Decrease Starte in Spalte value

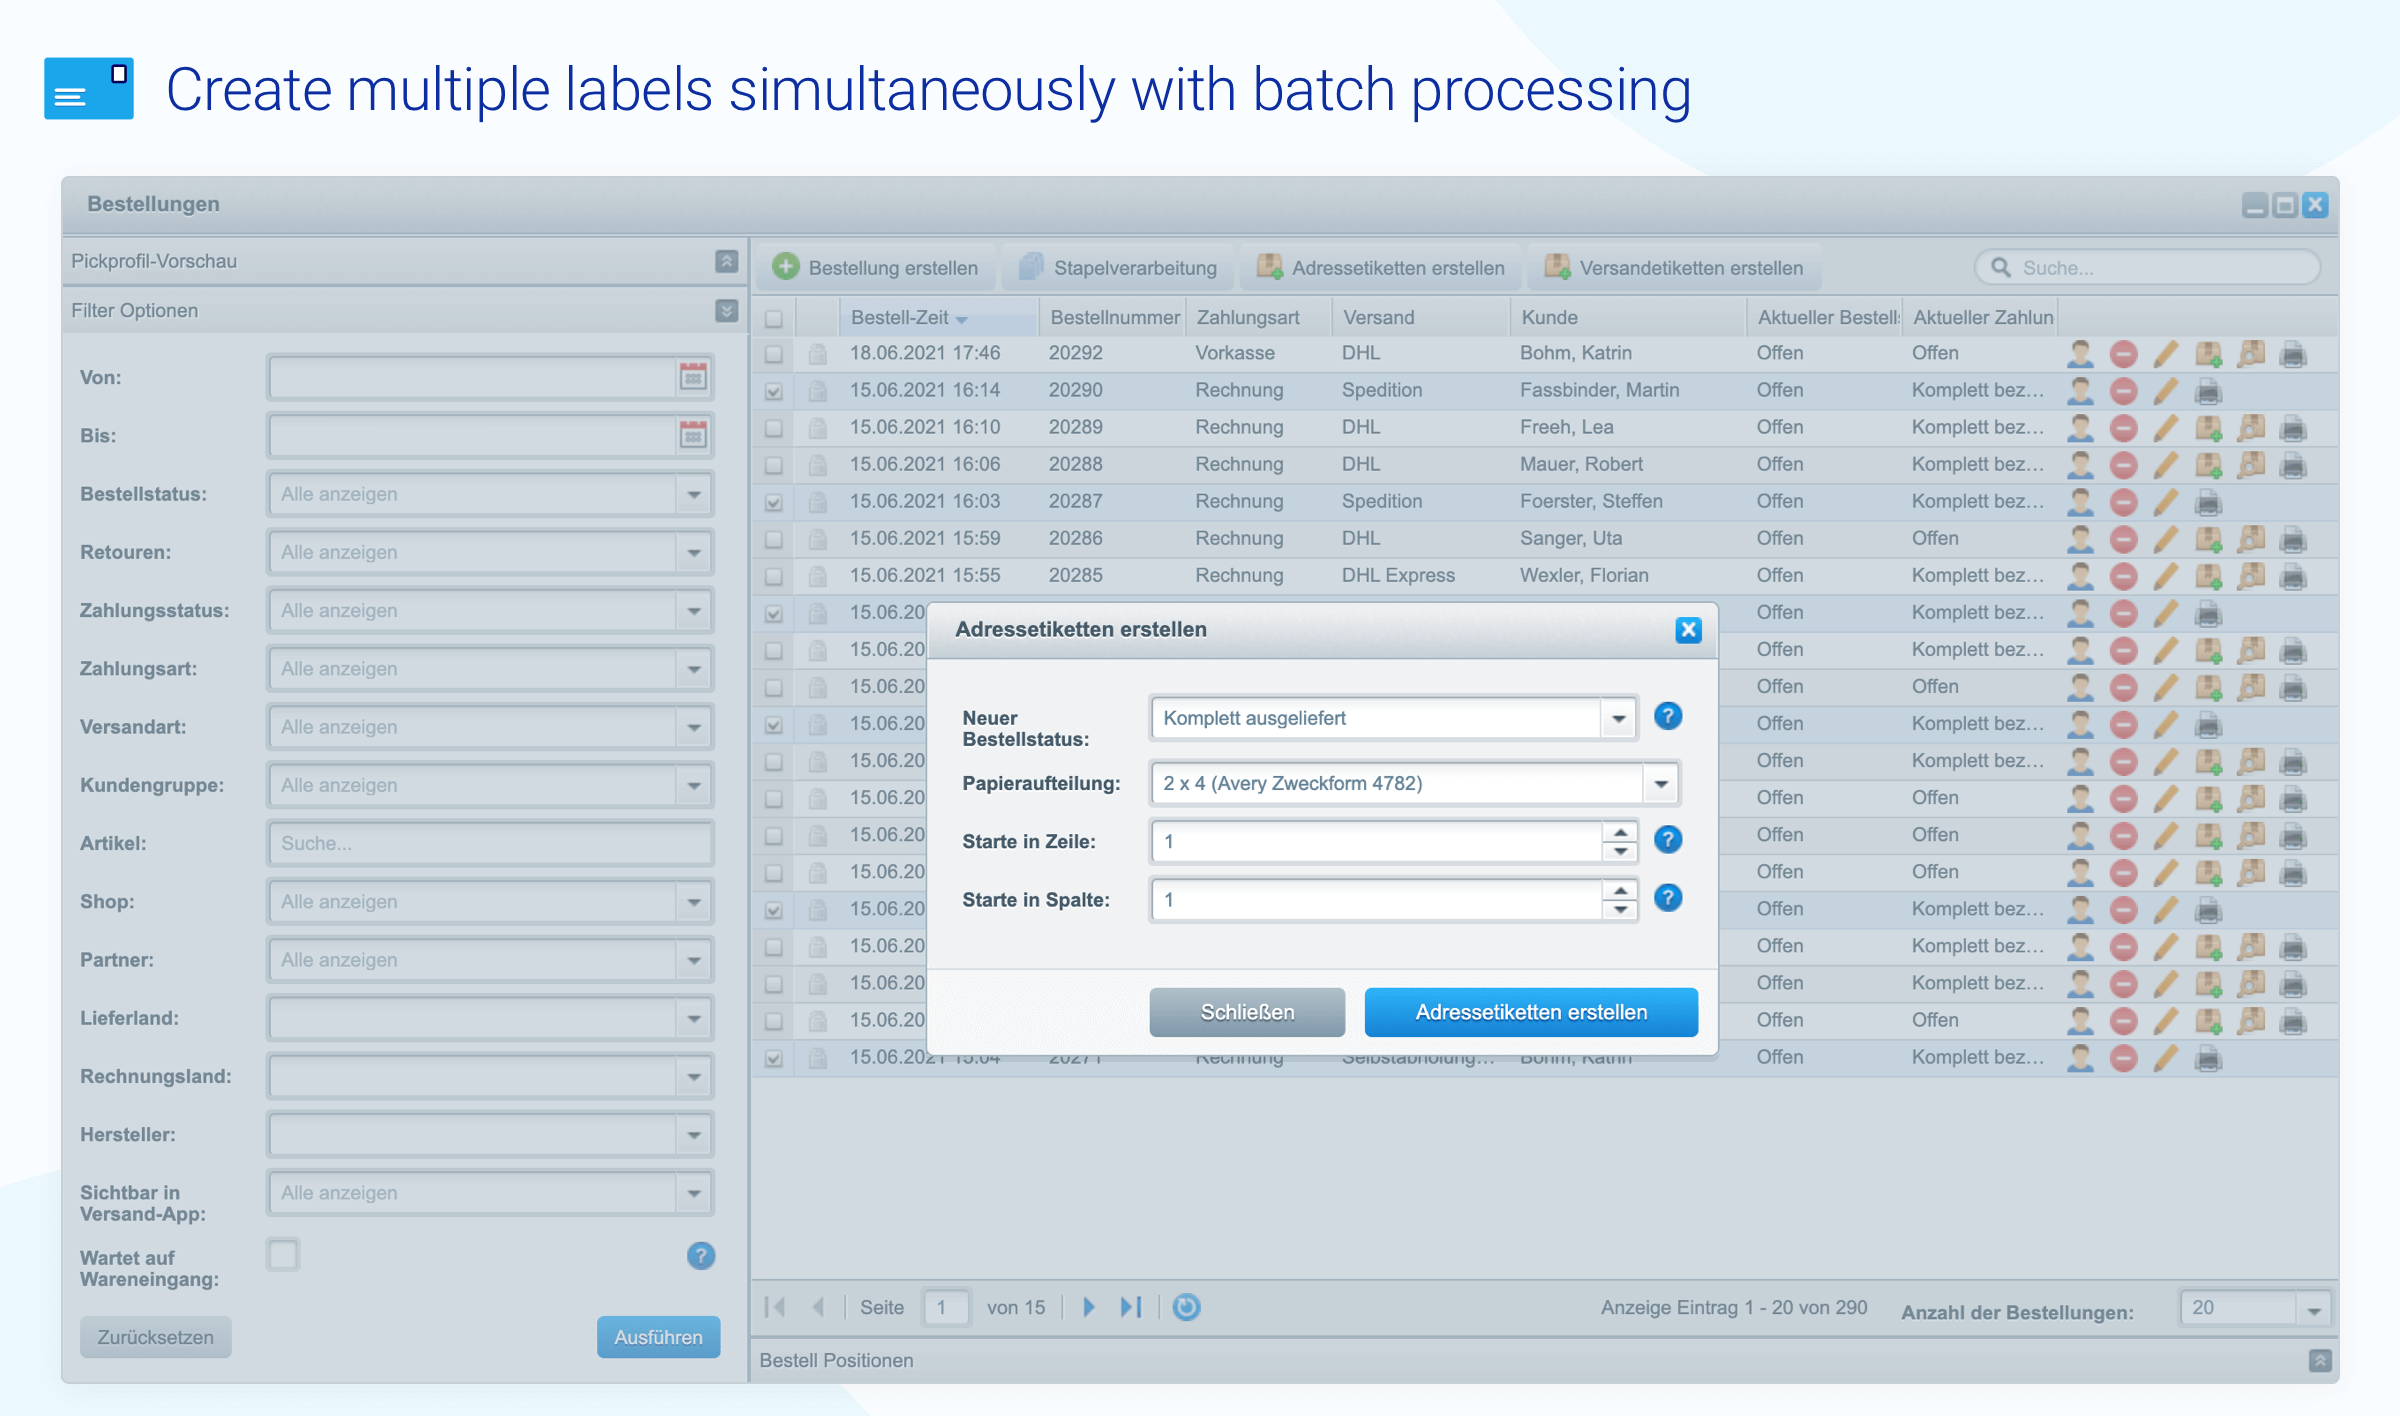(1620, 909)
